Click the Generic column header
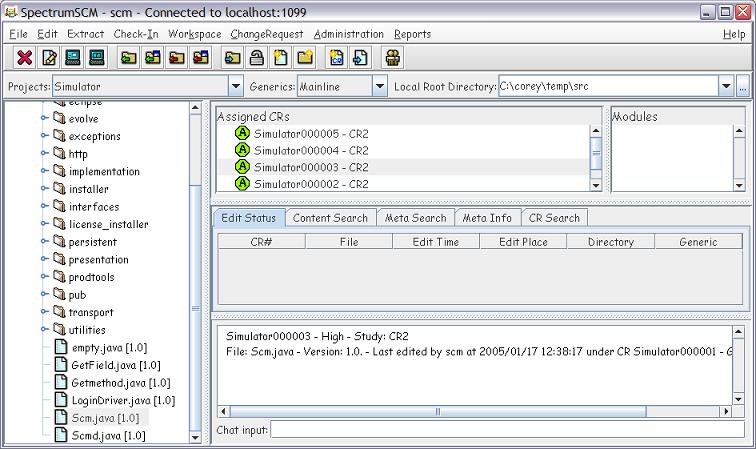The image size is (756, 449). [698, 242]
